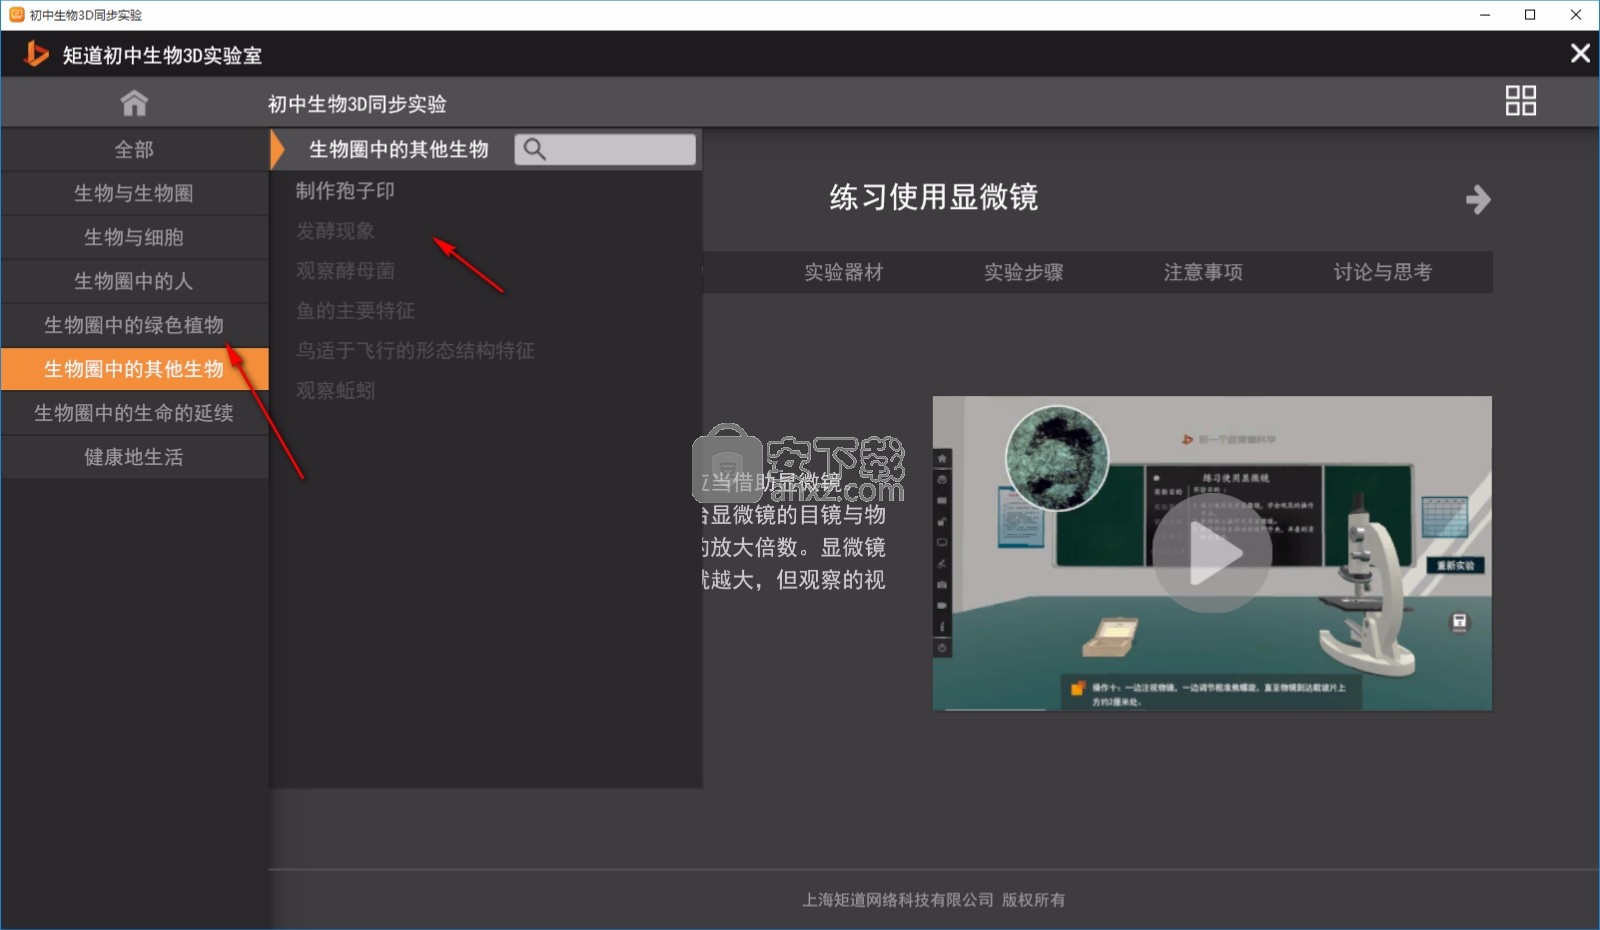Image resolution: width=1600 pixels, height=930 pixels.
Task: Select the 全部 category
Action: point(134,149)
